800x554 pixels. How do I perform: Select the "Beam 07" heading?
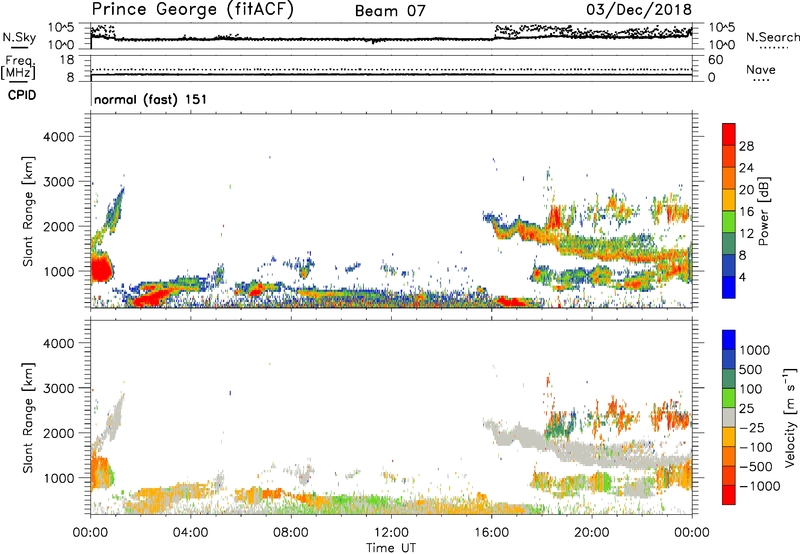tap(390, 11)
